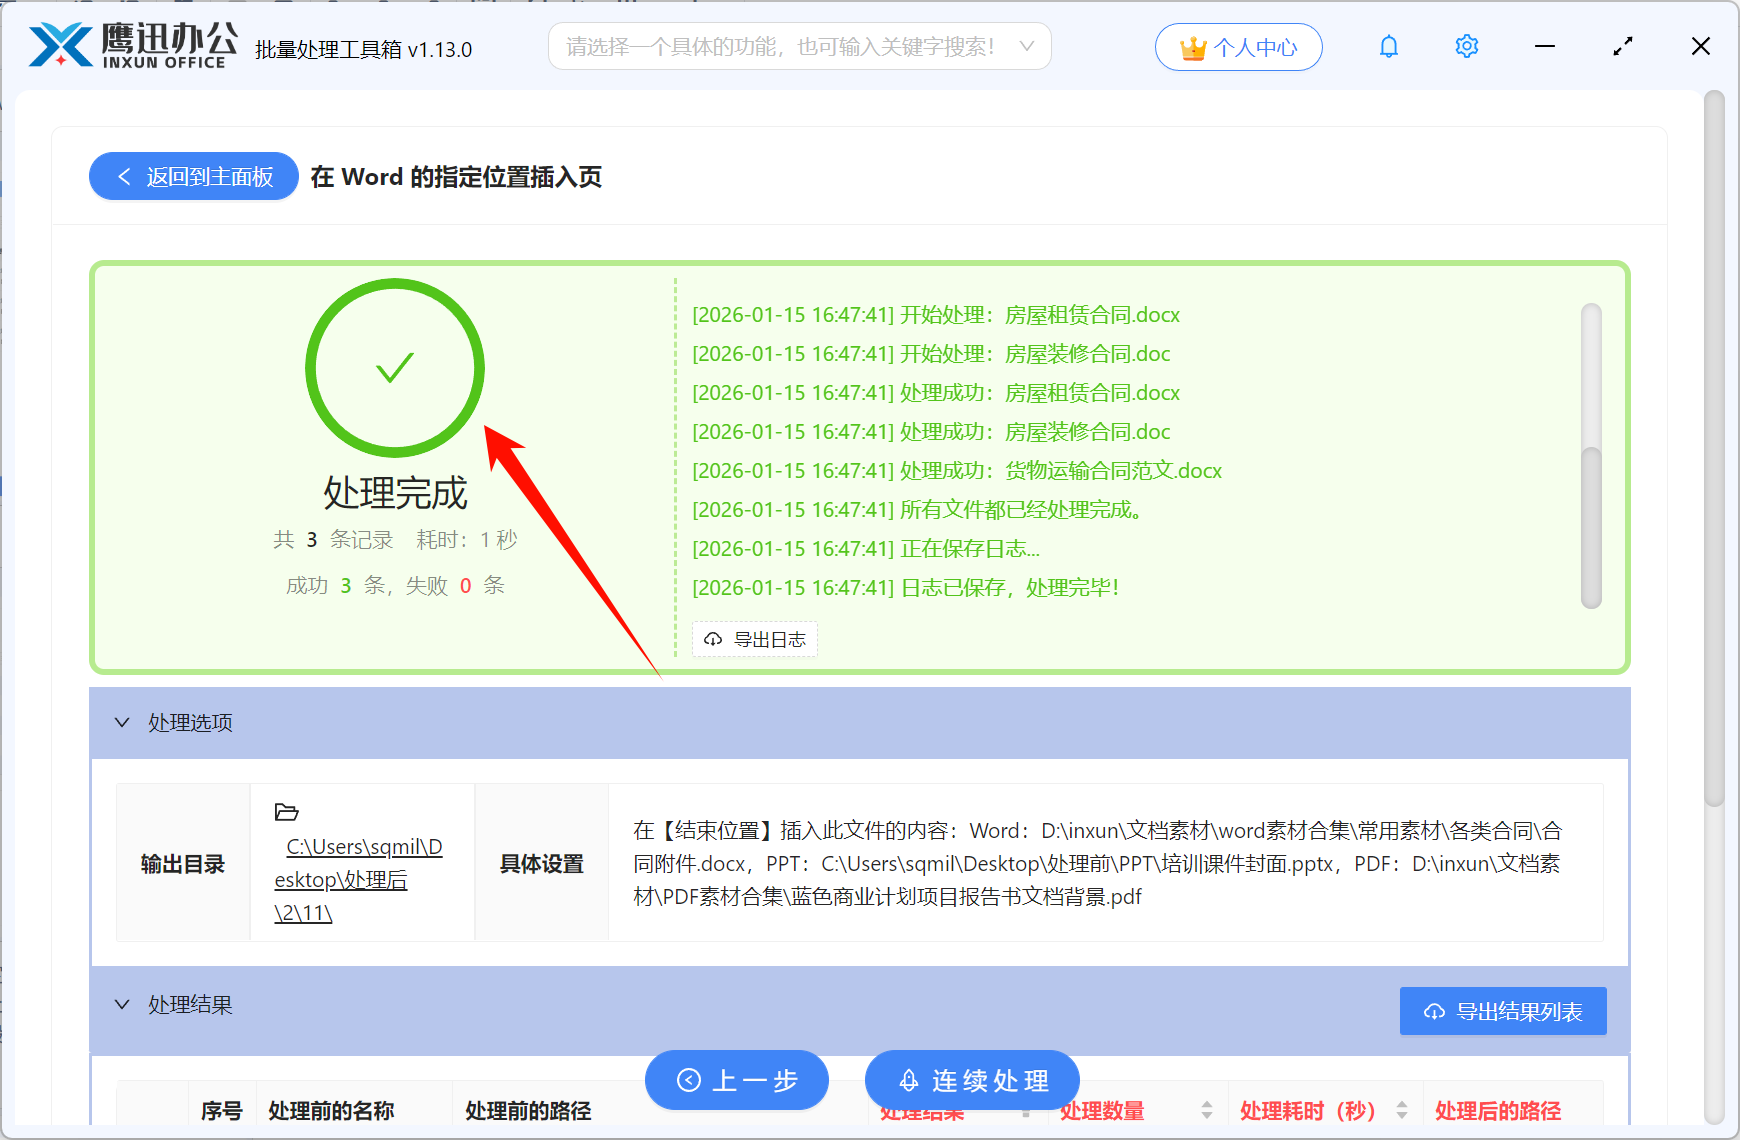Screen dimensions: 1740x1140
Task: Click the bell icon on 连续处理 button
Action: tap(908, 1080)
